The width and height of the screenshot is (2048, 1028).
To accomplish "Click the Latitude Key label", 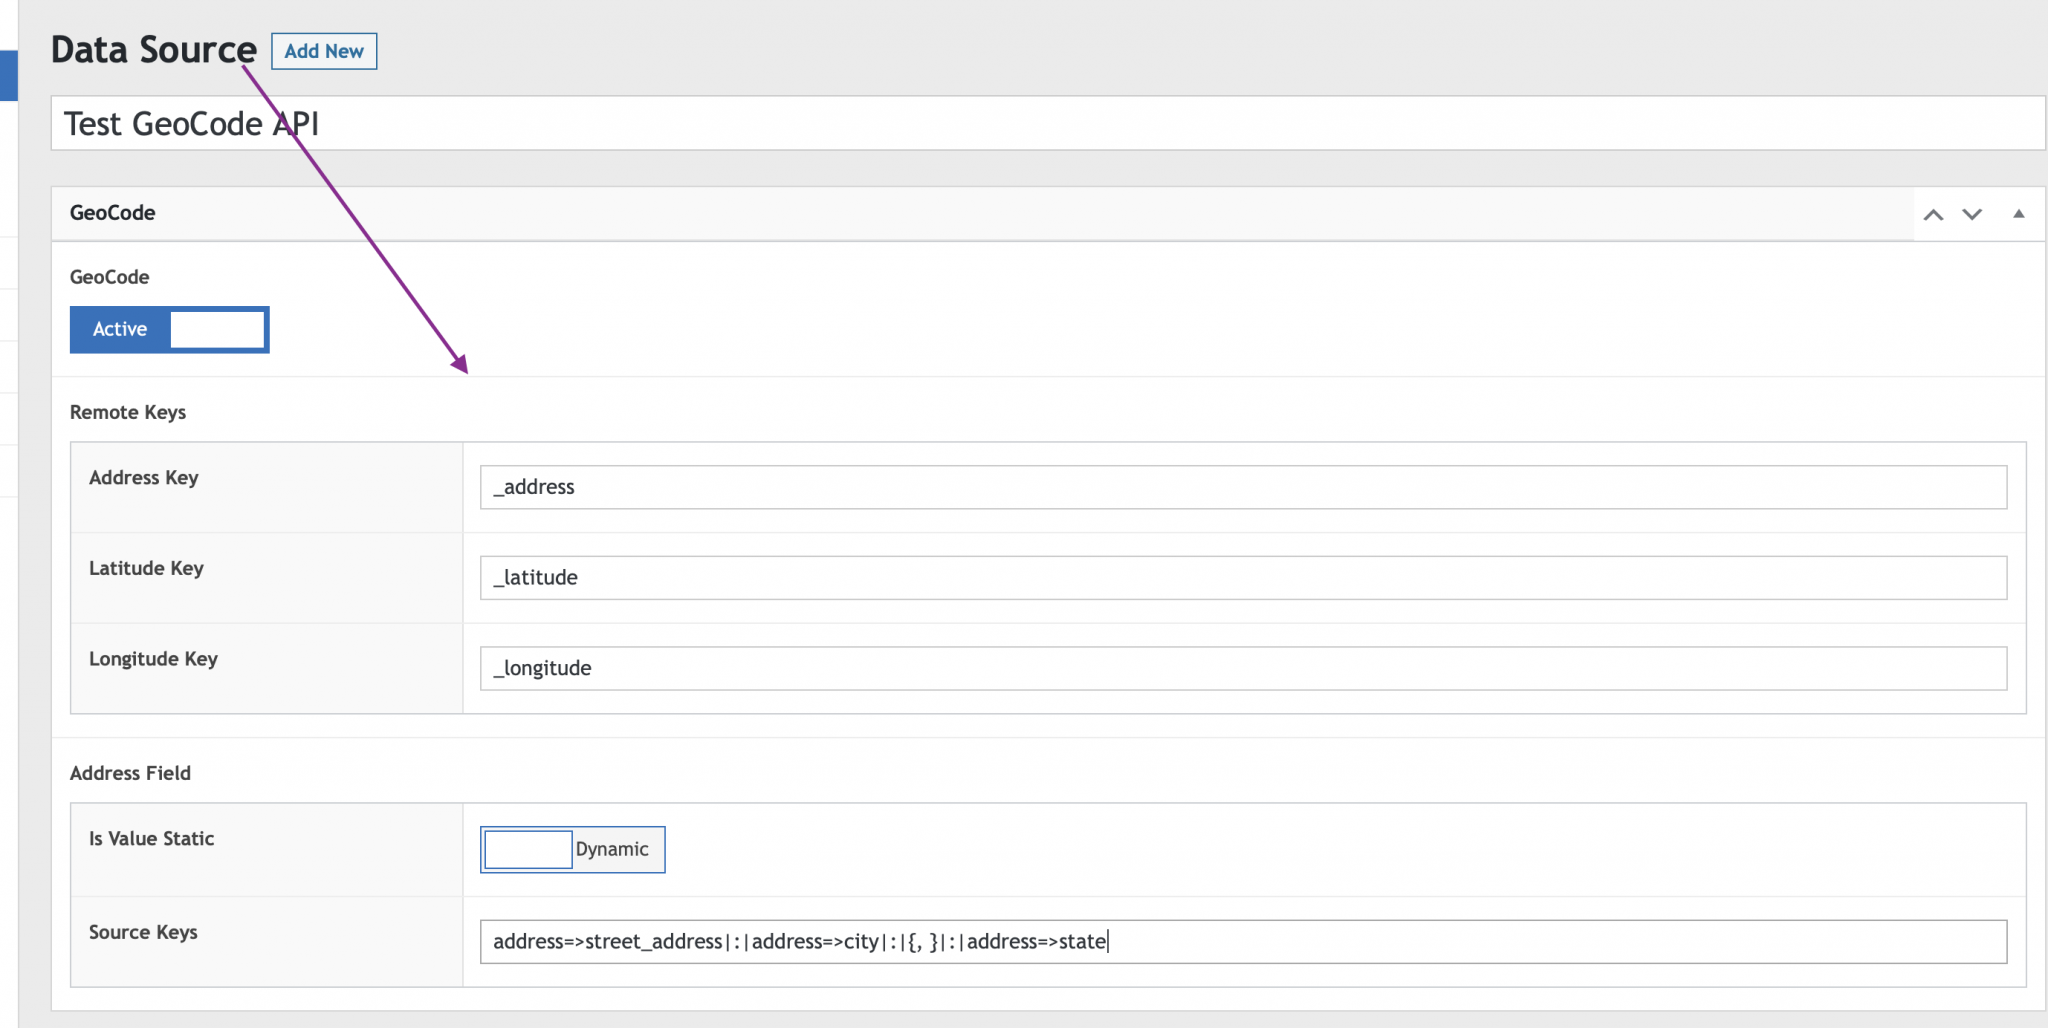I will click(x=146, y=568).
